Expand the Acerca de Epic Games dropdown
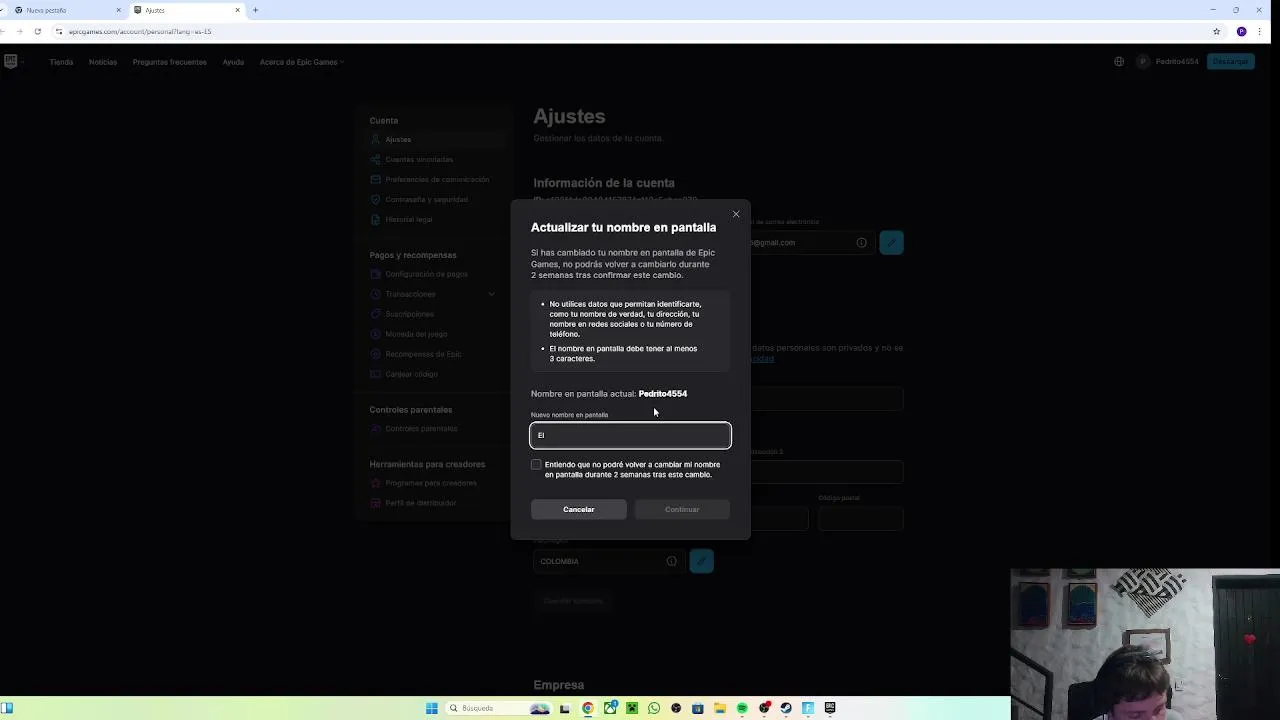 [x=301, y=62]
